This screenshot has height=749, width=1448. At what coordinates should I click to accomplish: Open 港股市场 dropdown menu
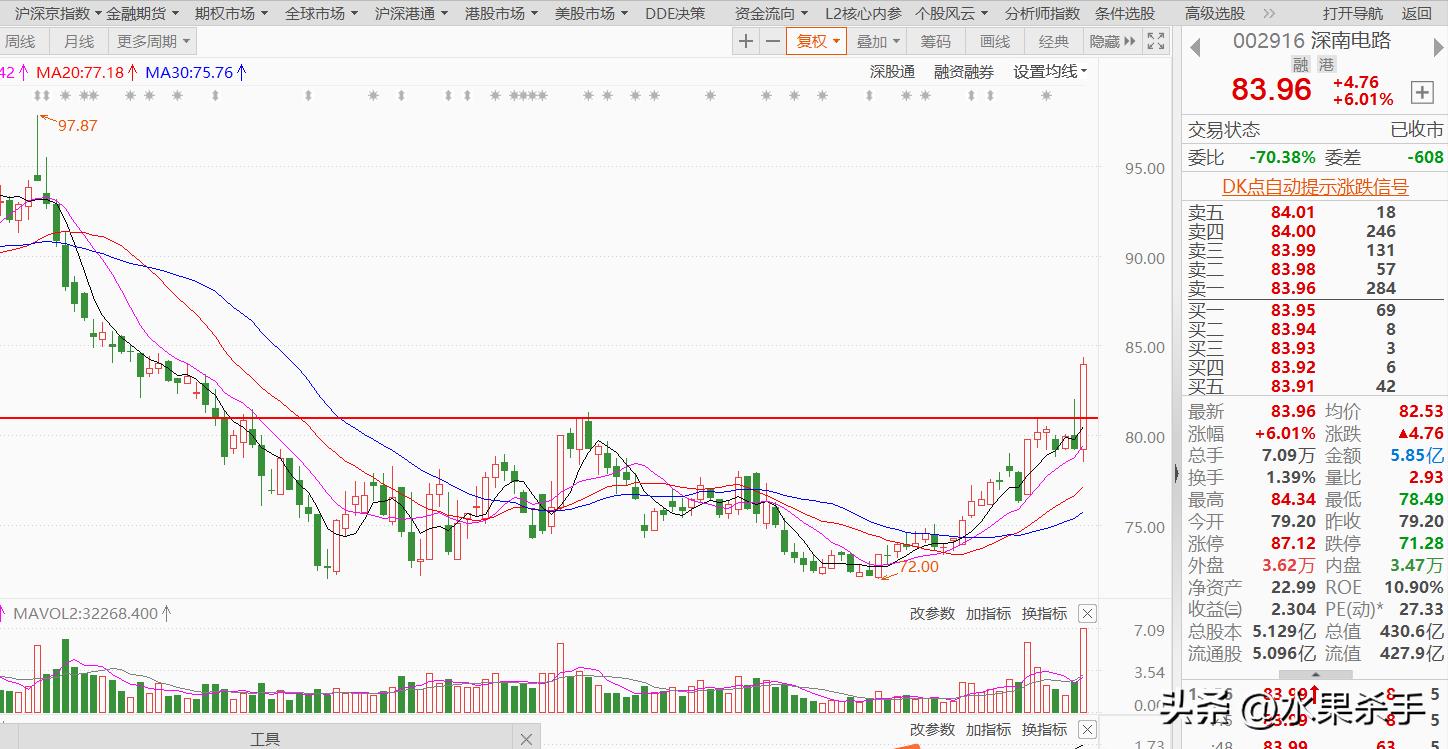tap(501, 14)
